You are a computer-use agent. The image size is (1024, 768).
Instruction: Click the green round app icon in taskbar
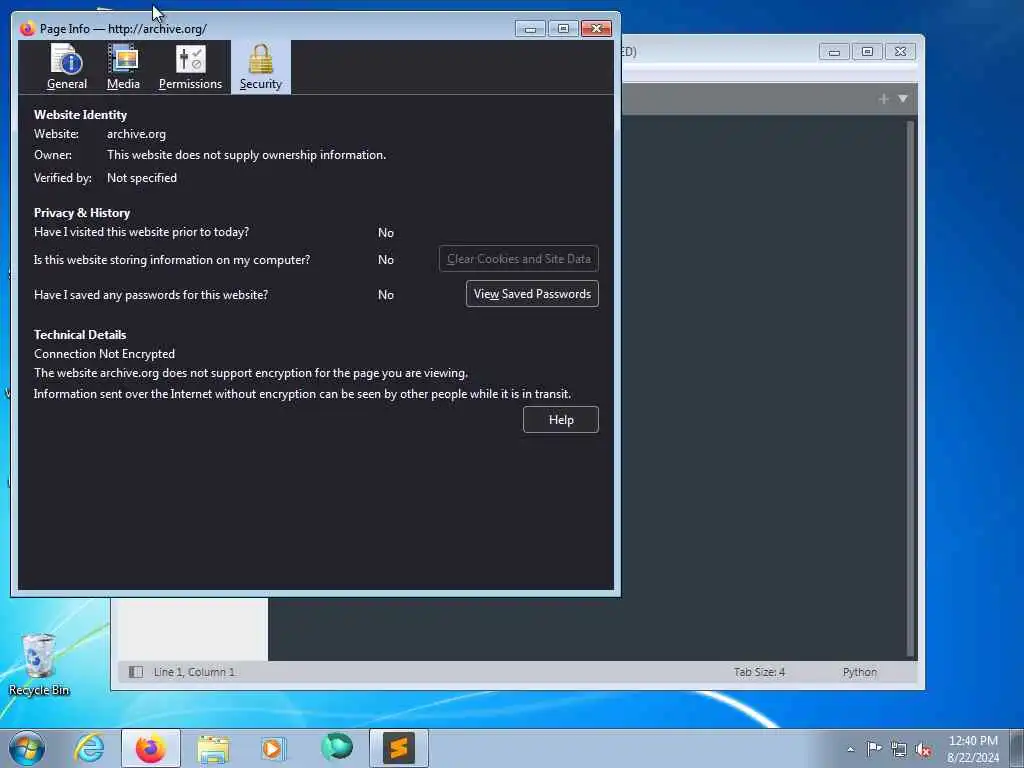pos(336,746)
